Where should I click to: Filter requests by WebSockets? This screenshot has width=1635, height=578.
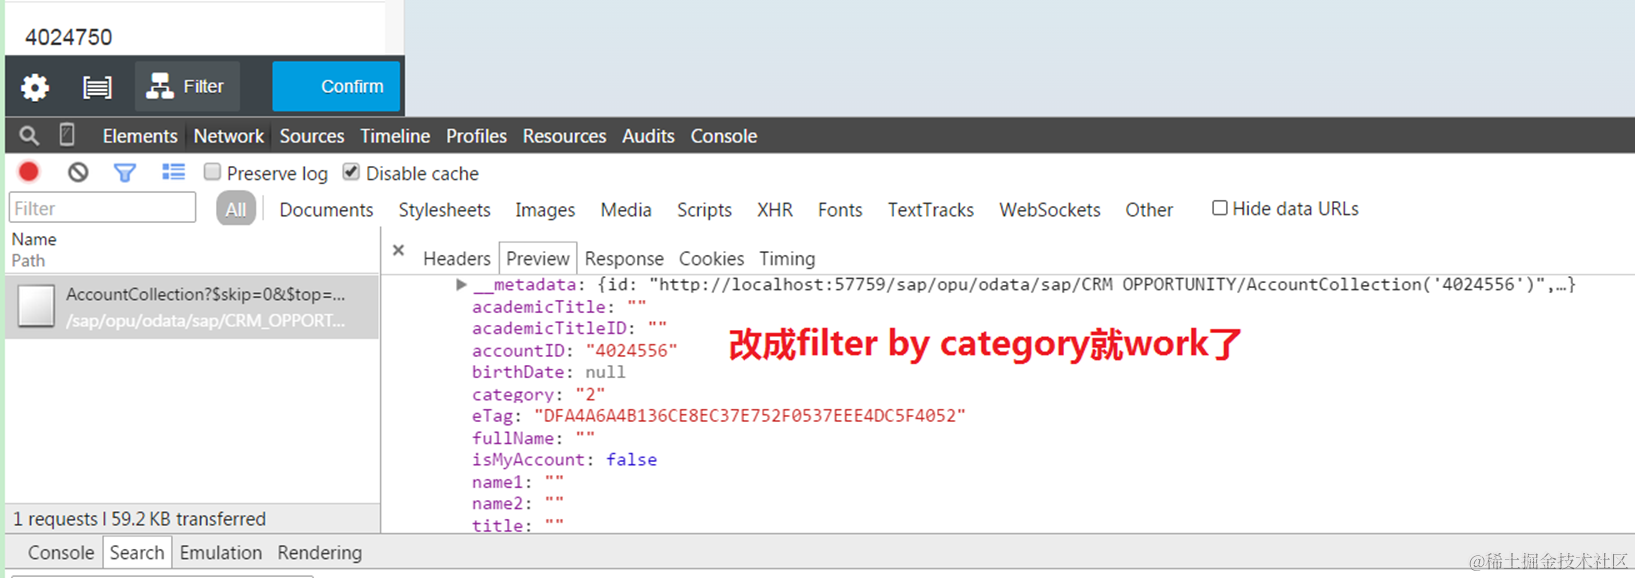[x=1050, y=210]
